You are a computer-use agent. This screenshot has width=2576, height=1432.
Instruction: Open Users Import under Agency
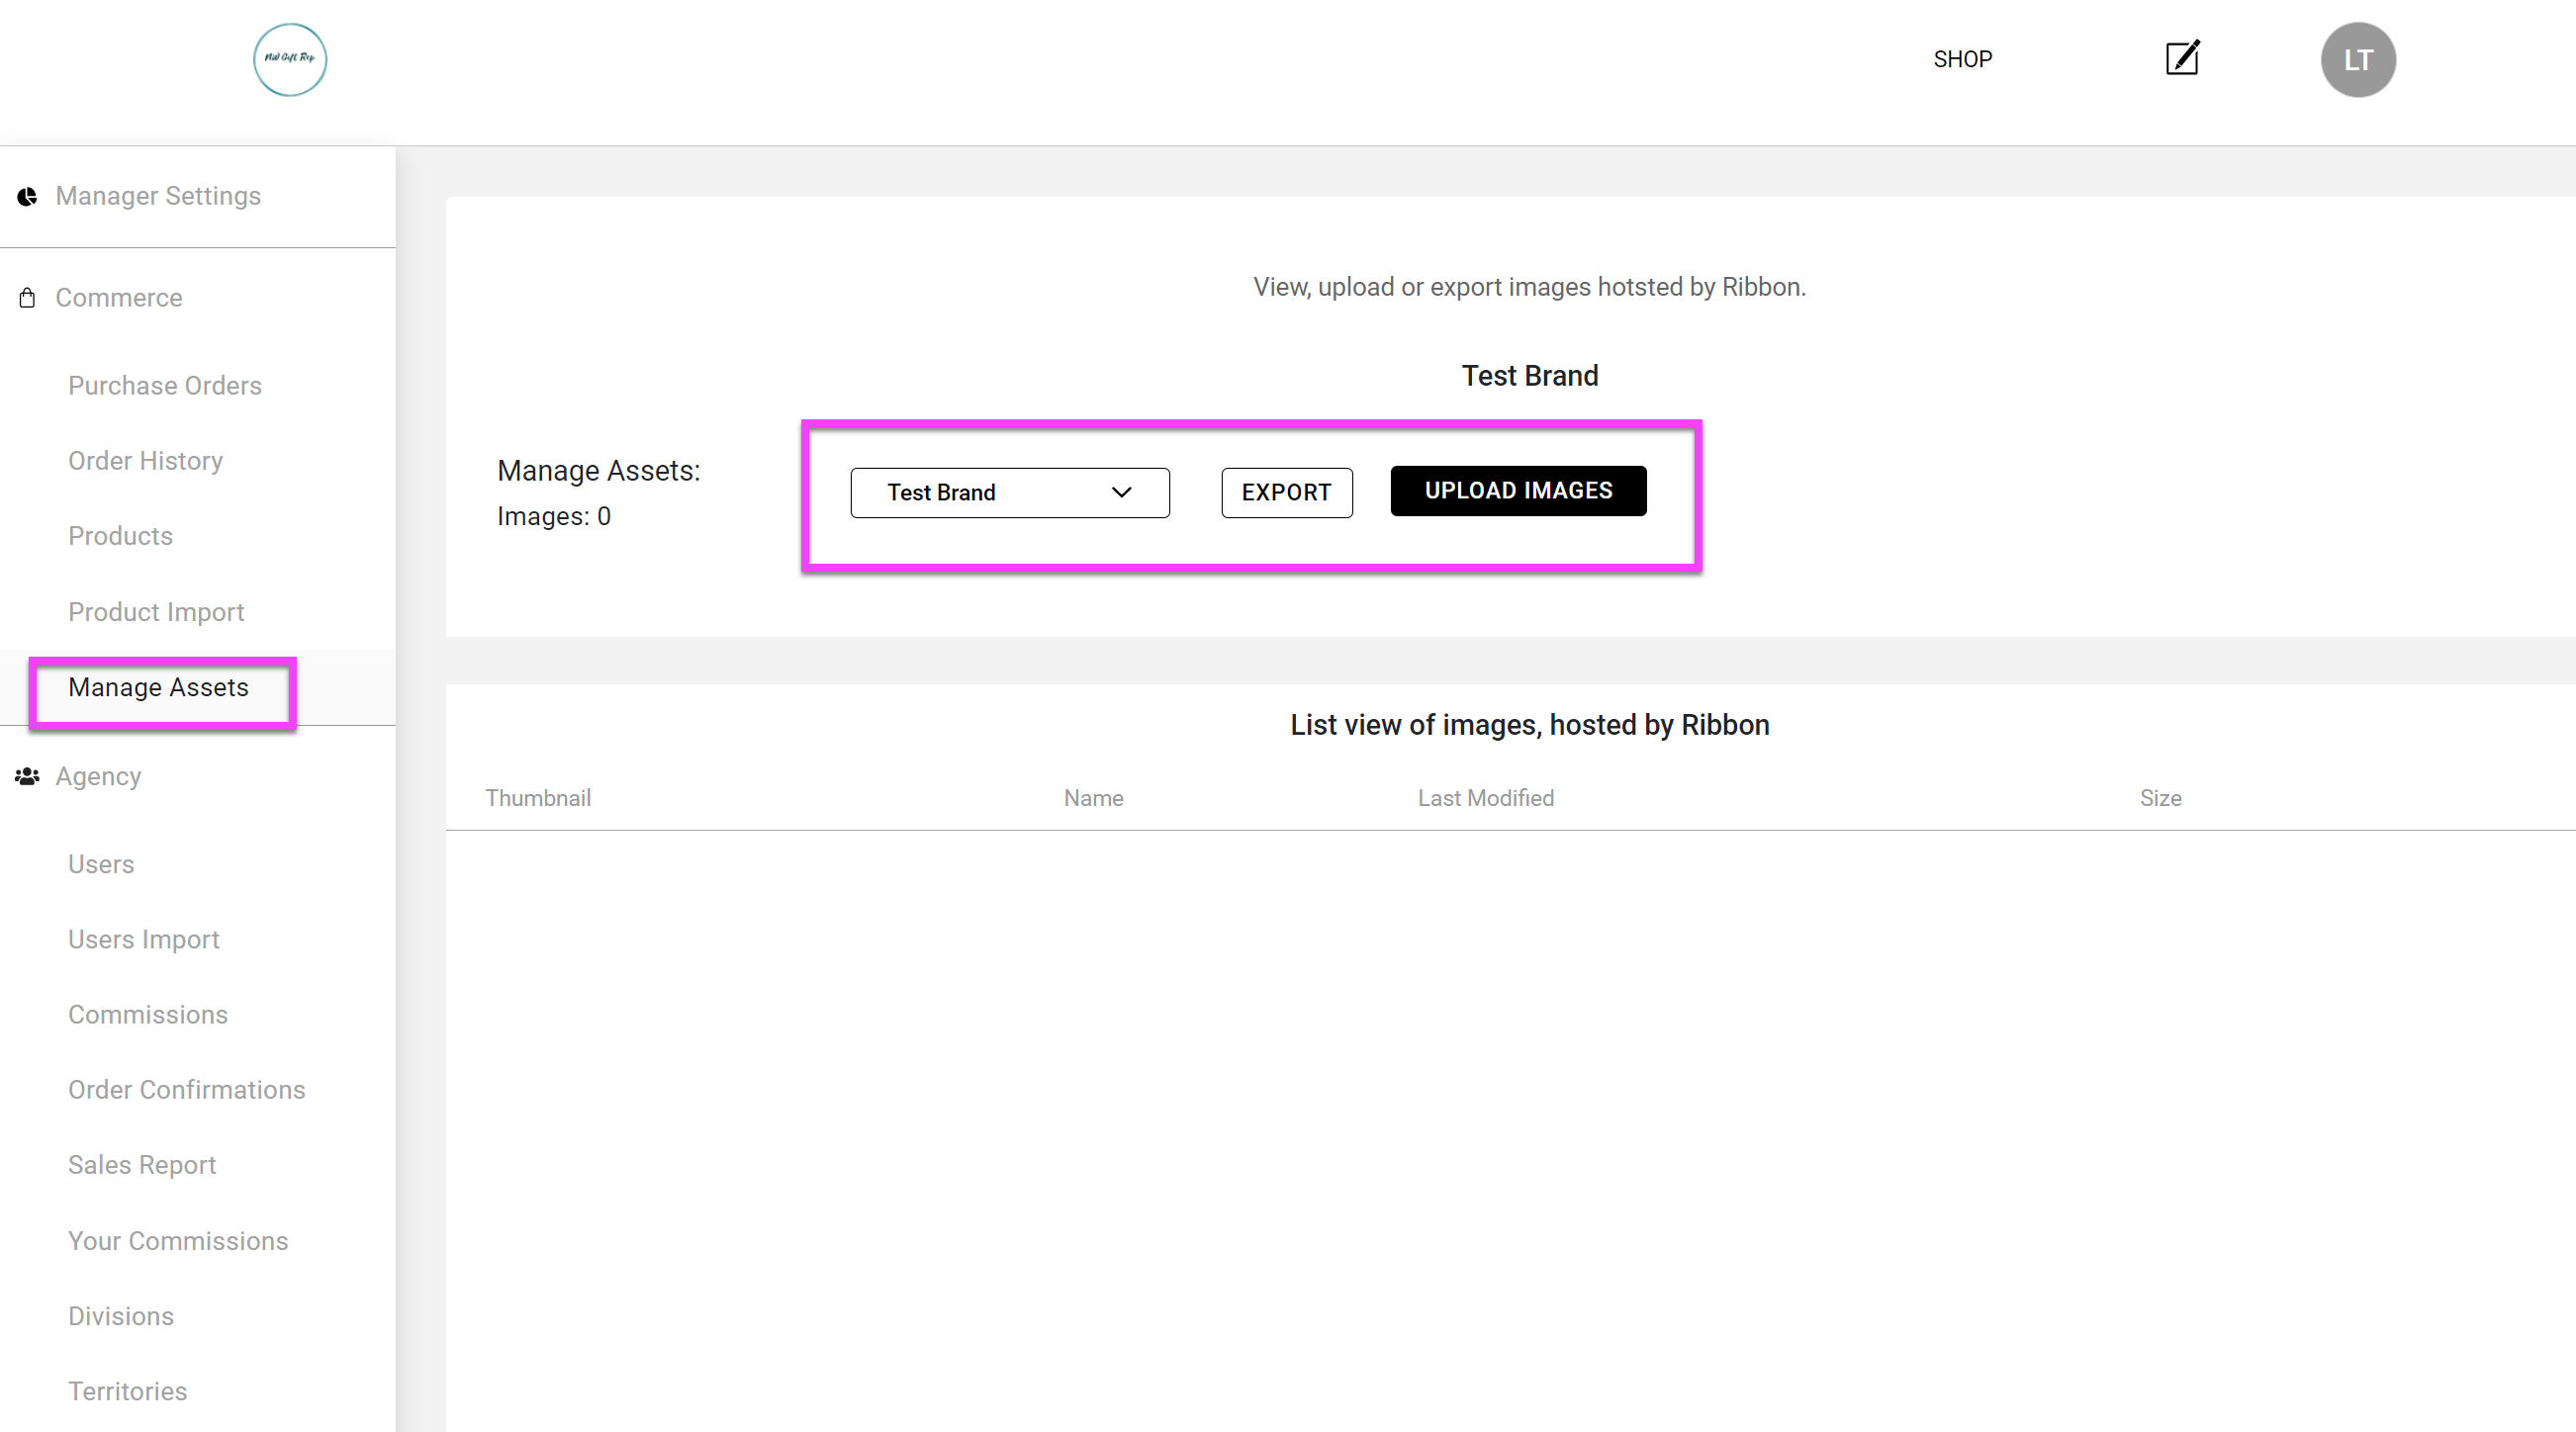tap(143, 939)
